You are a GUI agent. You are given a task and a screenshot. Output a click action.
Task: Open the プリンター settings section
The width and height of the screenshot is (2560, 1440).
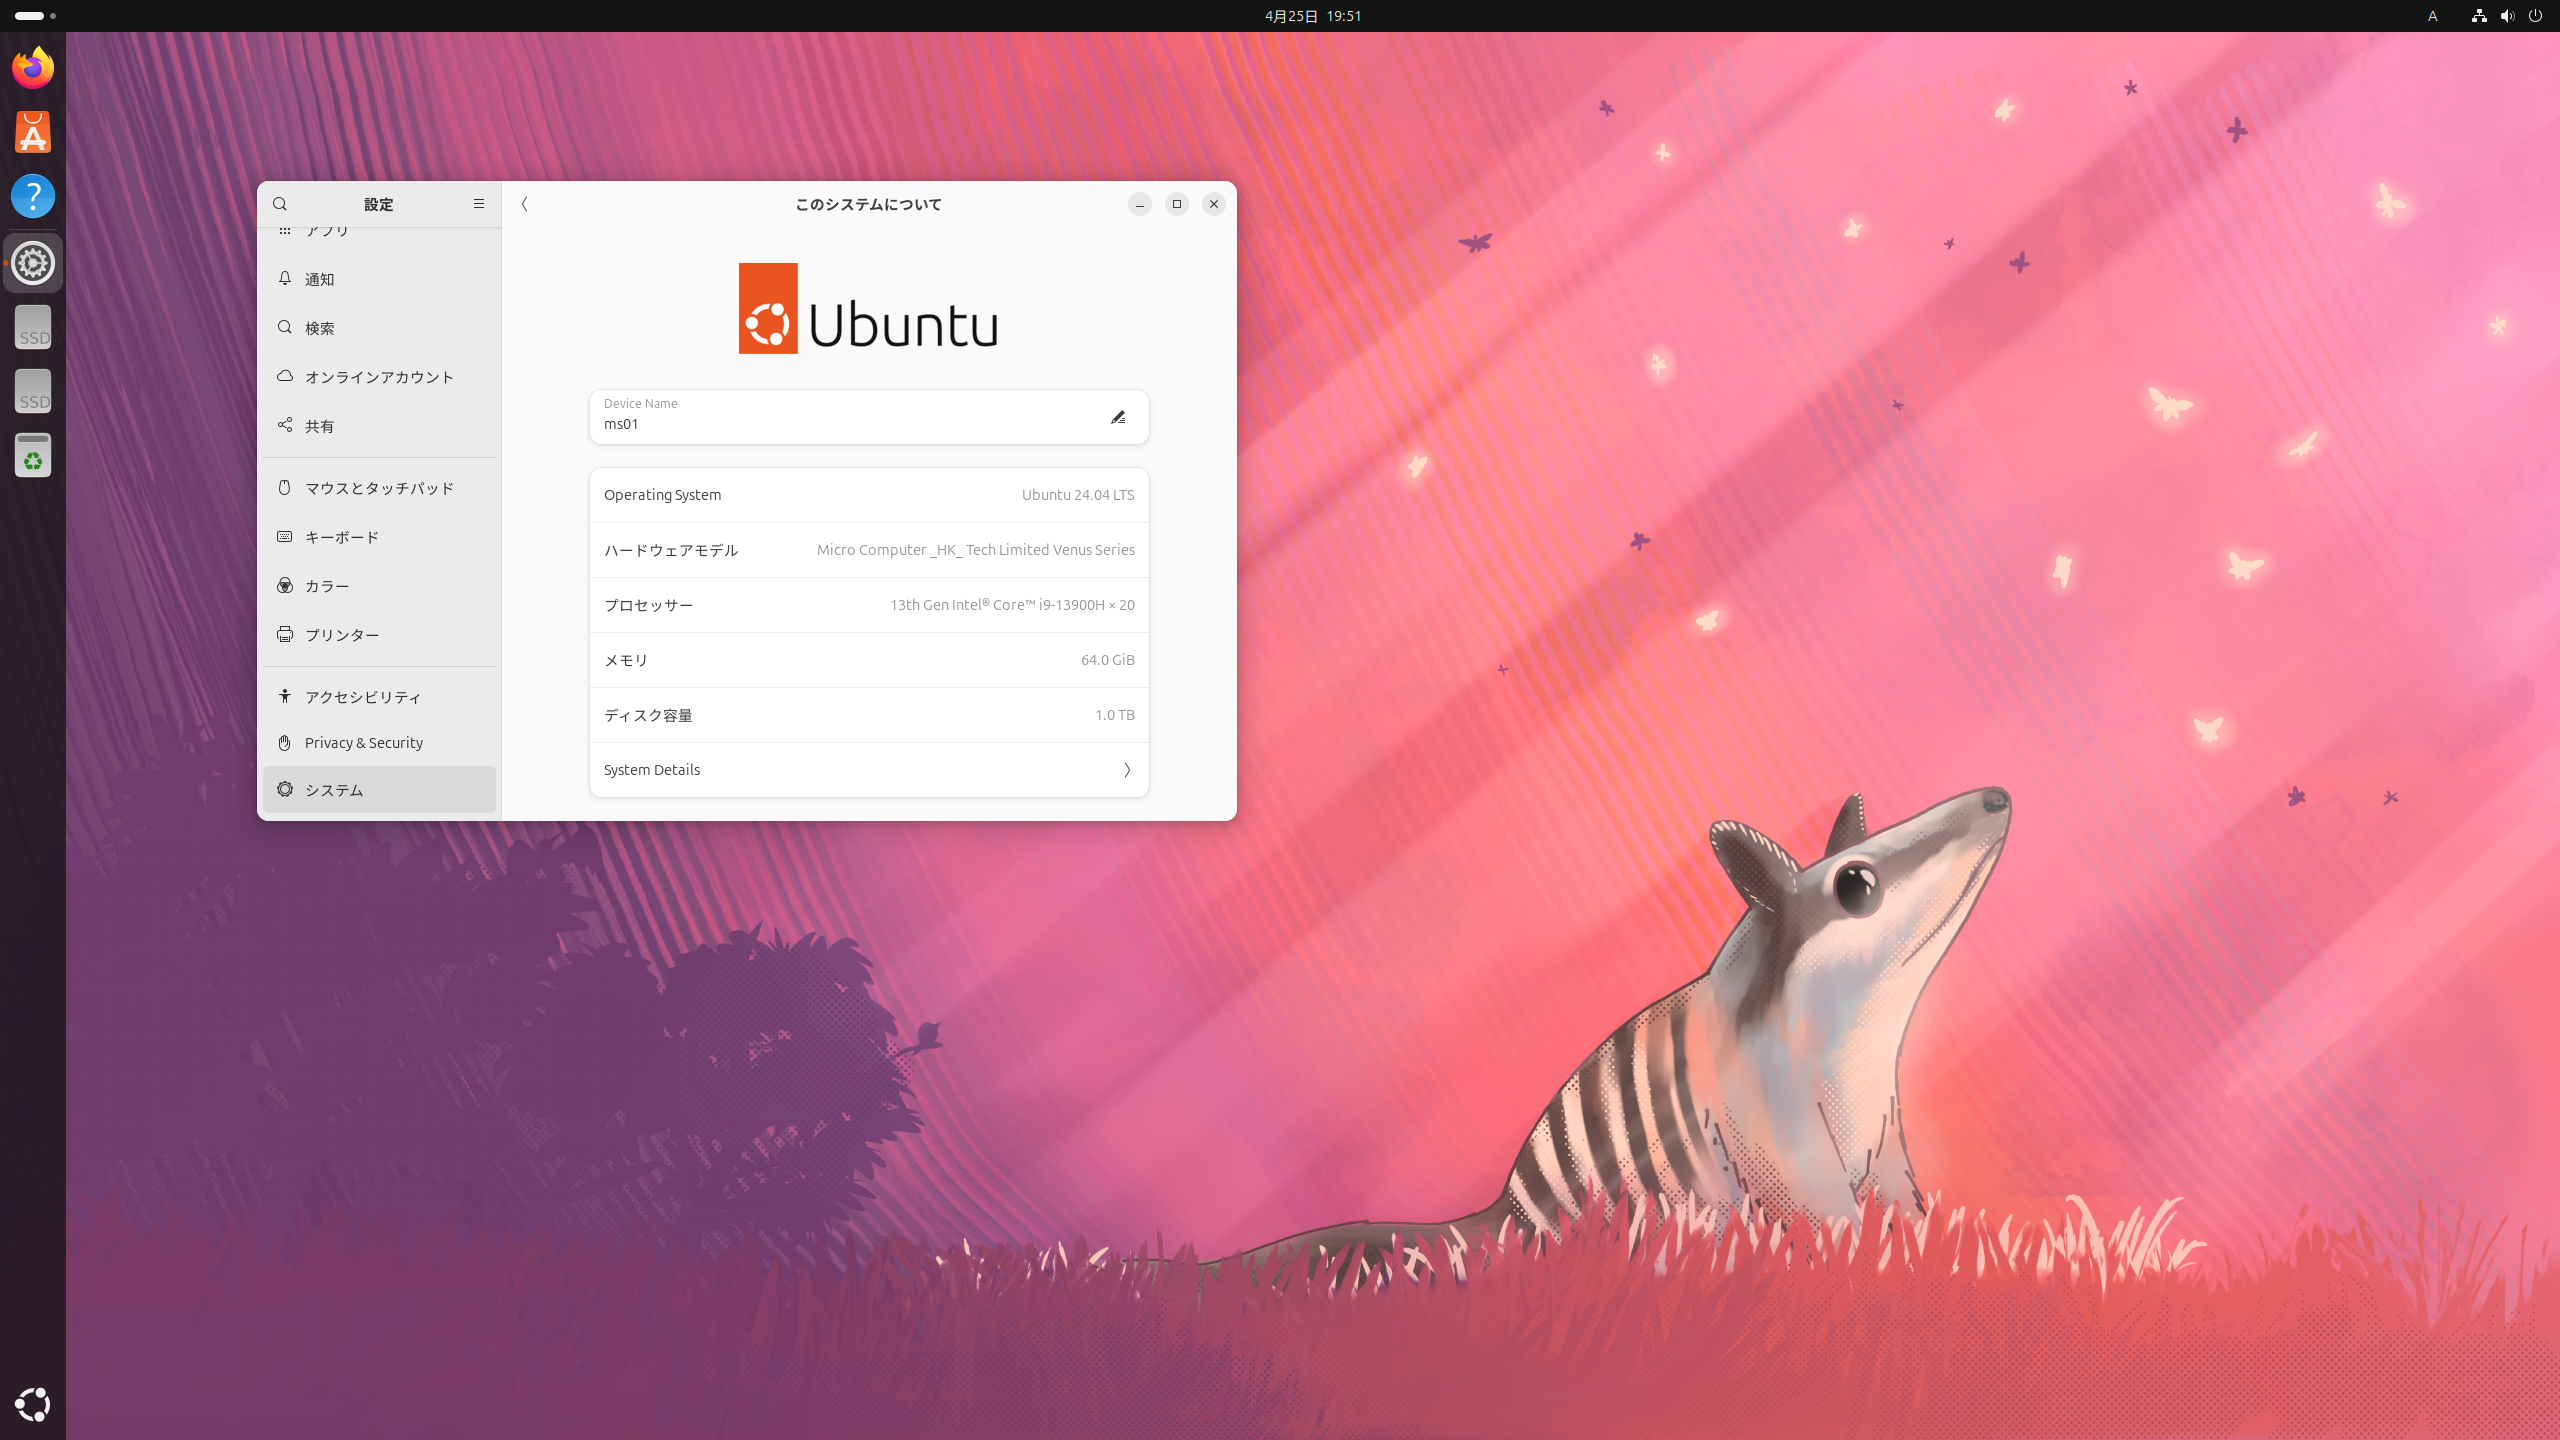pos(341,634)
